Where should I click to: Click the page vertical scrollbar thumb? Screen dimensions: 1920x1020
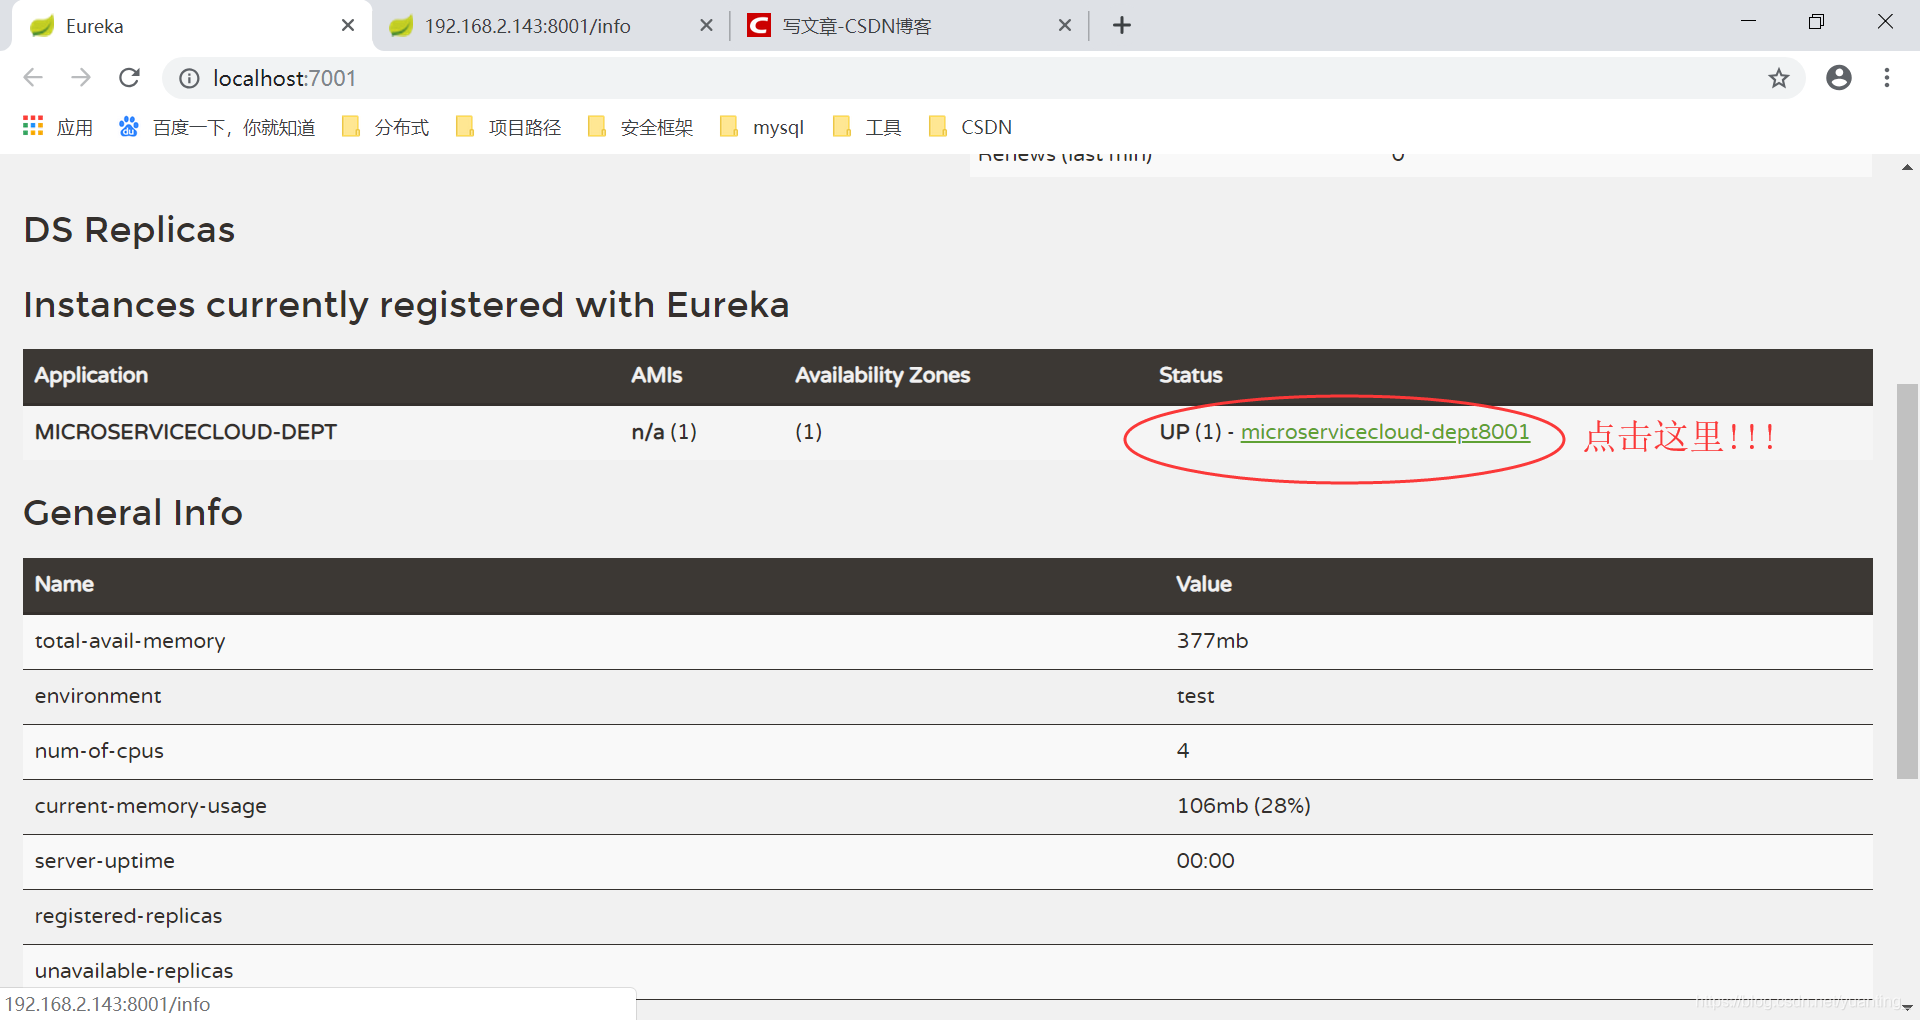pos(1907,580)
